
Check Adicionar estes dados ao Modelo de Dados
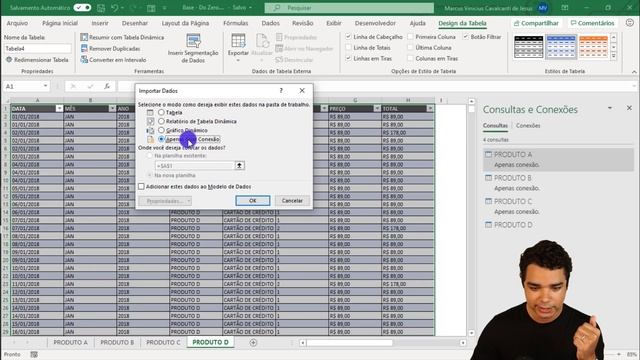(141, 187)
